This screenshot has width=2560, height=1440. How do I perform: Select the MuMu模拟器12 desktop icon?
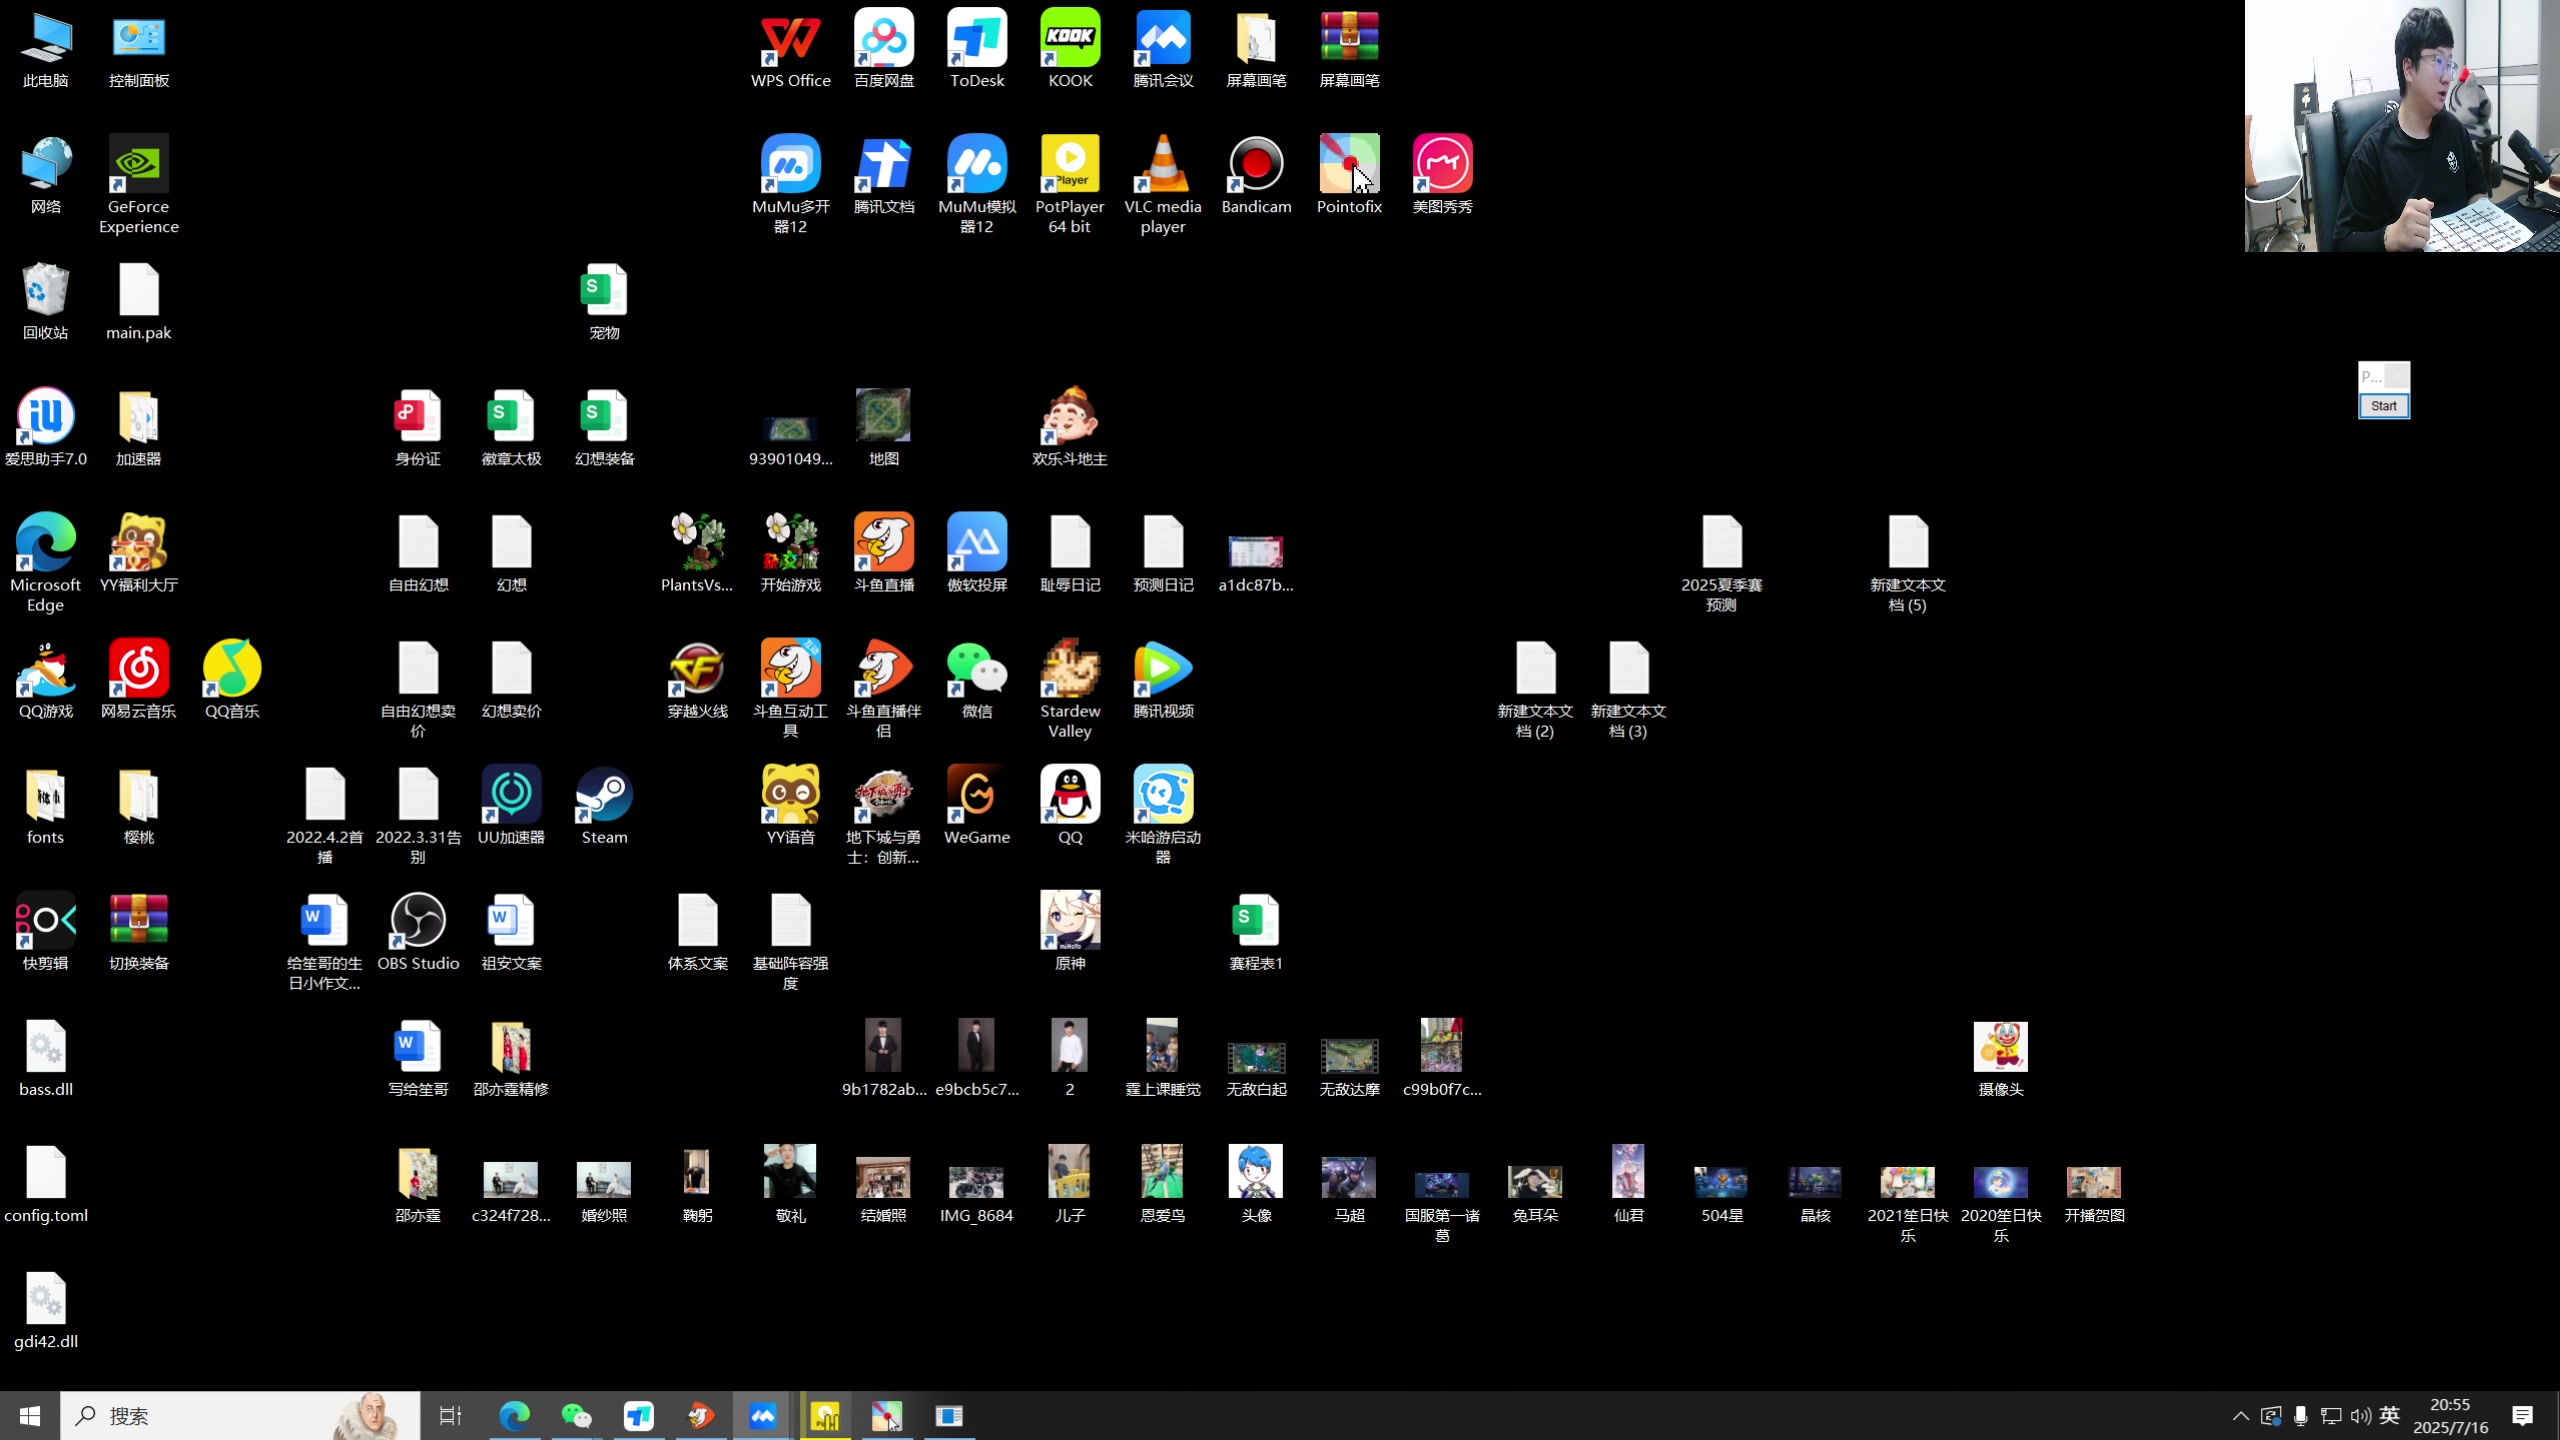(976, 185)
